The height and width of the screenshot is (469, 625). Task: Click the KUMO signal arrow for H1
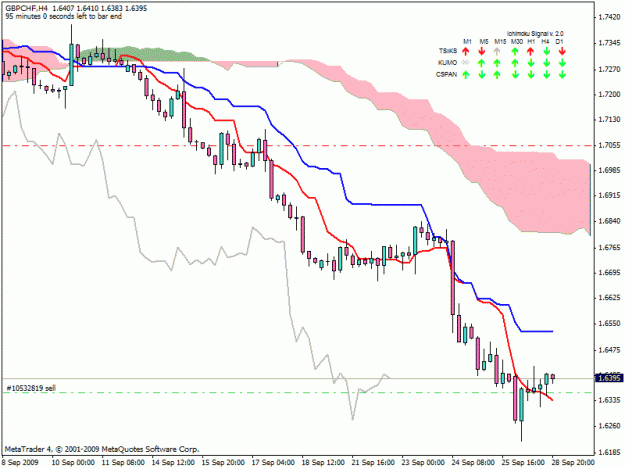(531, 63)
